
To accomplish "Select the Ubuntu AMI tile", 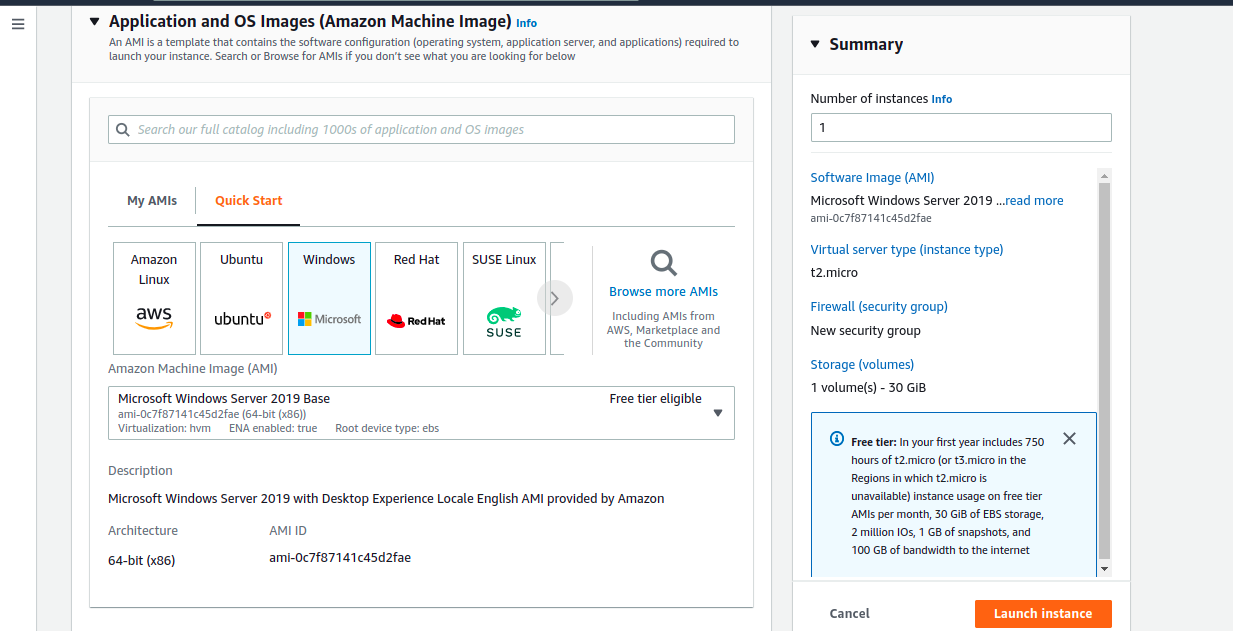I will [241, 298].
